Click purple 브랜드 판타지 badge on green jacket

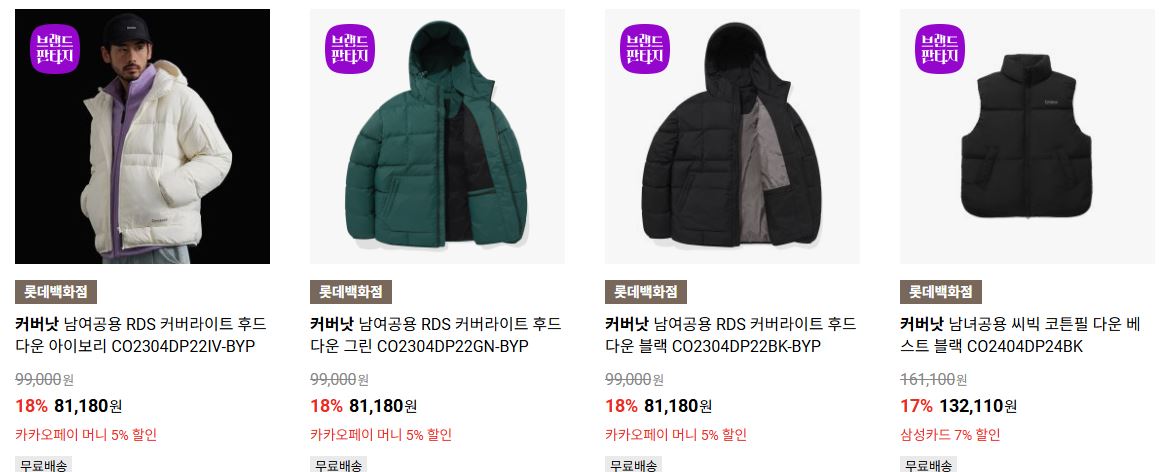(x=350, y=49)
